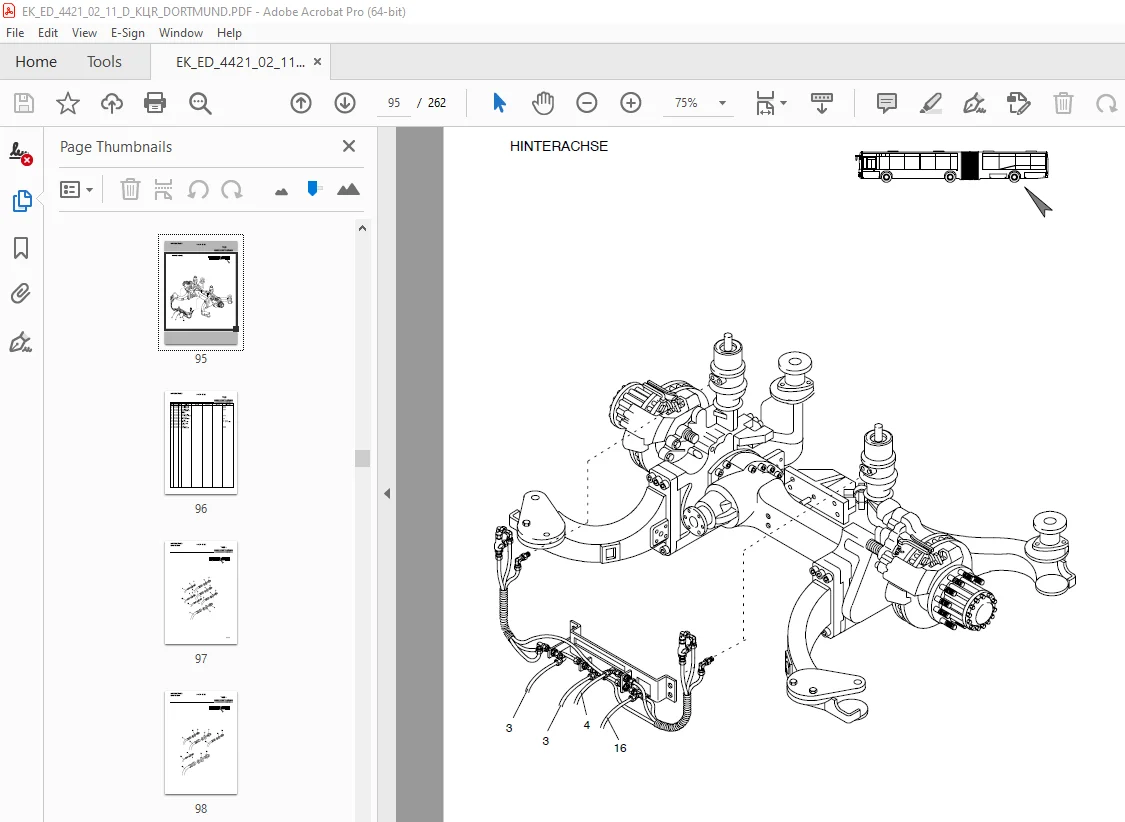Open signature panel icon in left sidebar

coord(21,153)
